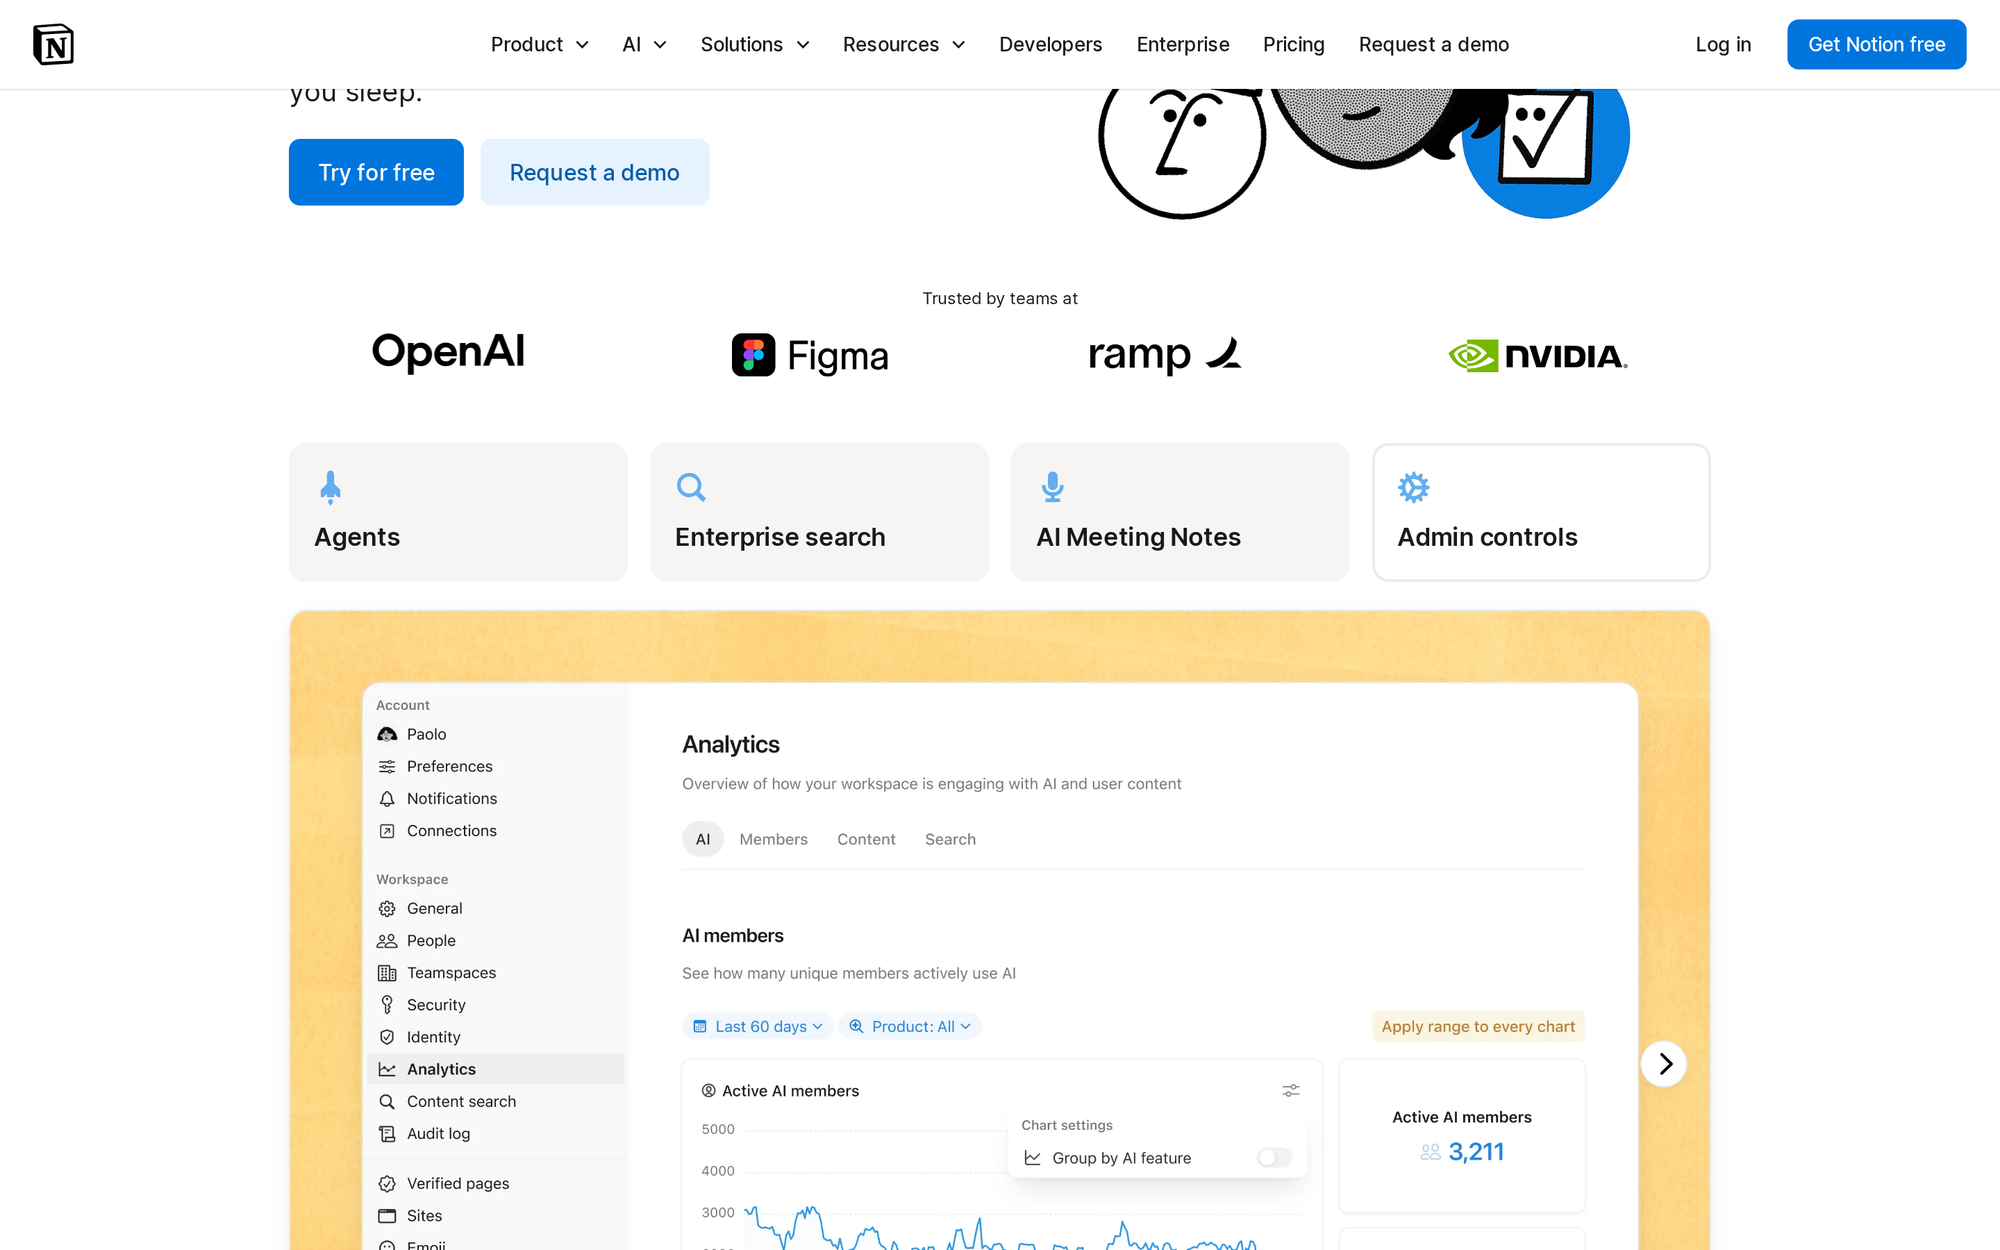Select the Enterprise search feature card
2000x1250 pixels.
tap(819, 512)
